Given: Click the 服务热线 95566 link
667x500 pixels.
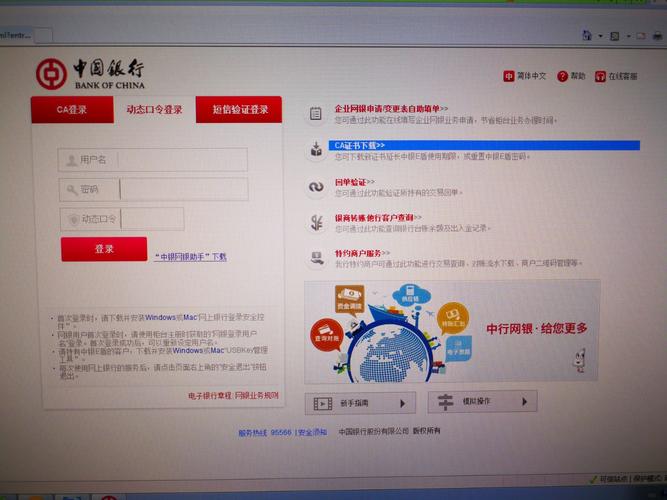Looking at the screenshot, I should [265, 433].
